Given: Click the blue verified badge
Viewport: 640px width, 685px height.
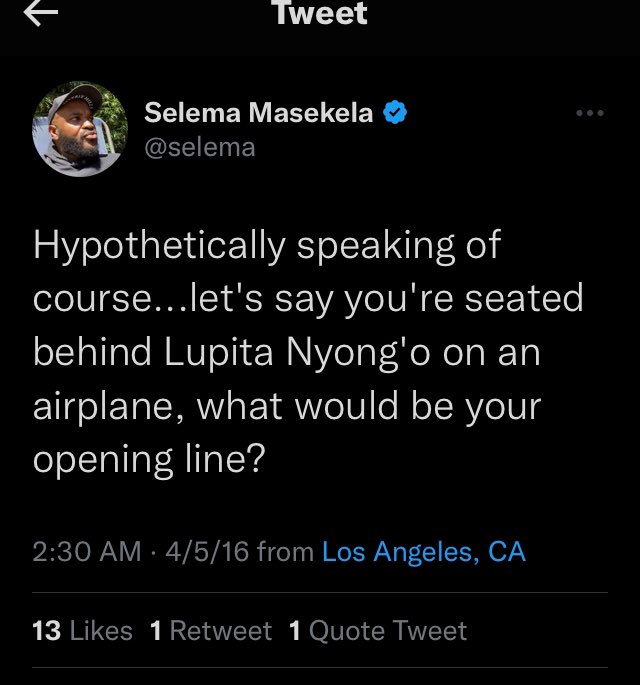Looking at the screenshot, I should 395,114.
